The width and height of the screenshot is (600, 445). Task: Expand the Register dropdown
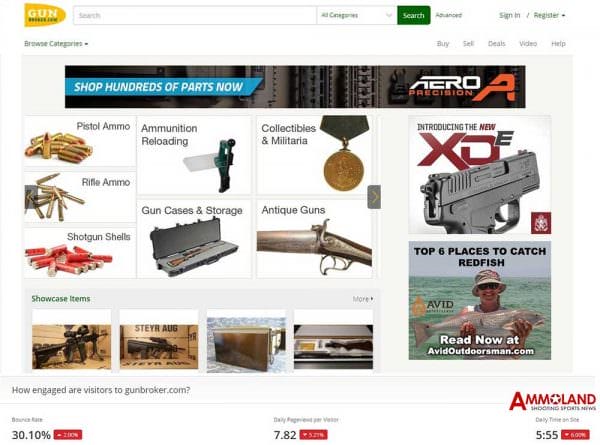(x=549, y=15)
